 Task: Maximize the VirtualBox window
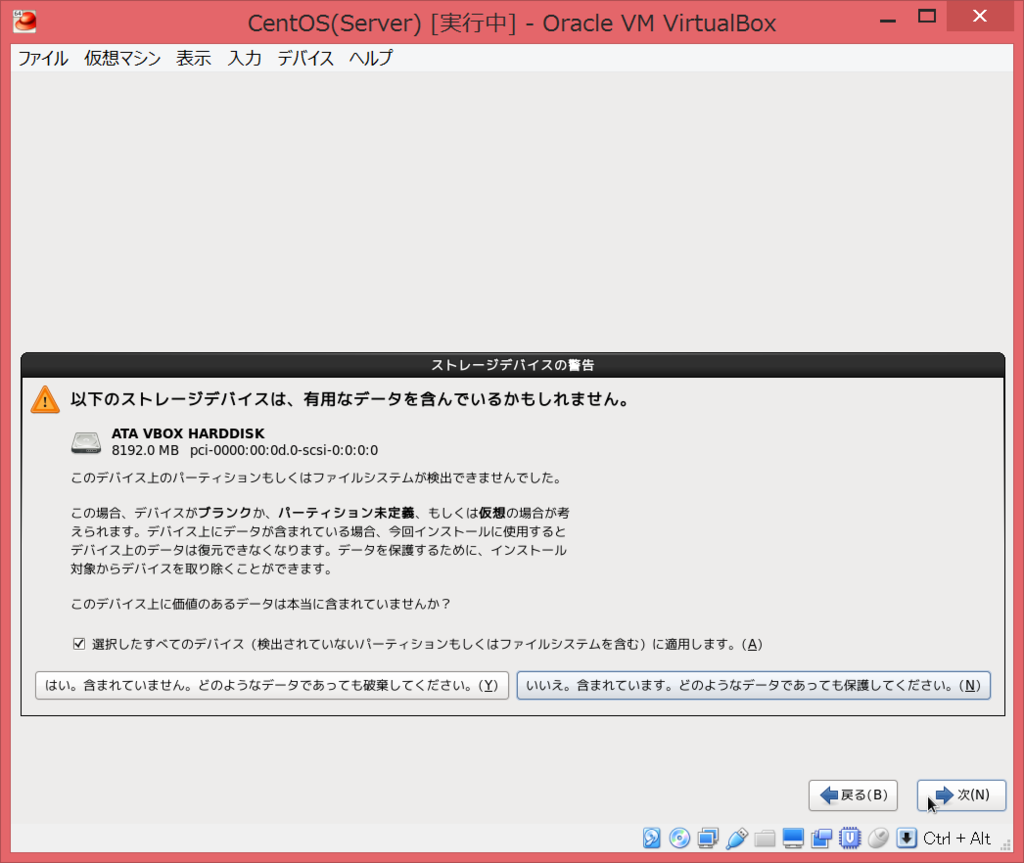tap(927, 17)
